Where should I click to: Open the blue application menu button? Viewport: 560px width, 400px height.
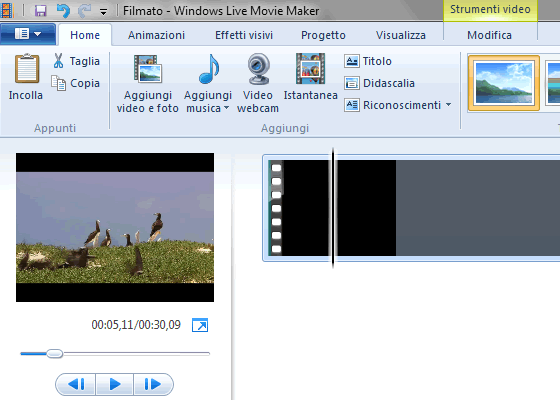[x=28, y=34]
